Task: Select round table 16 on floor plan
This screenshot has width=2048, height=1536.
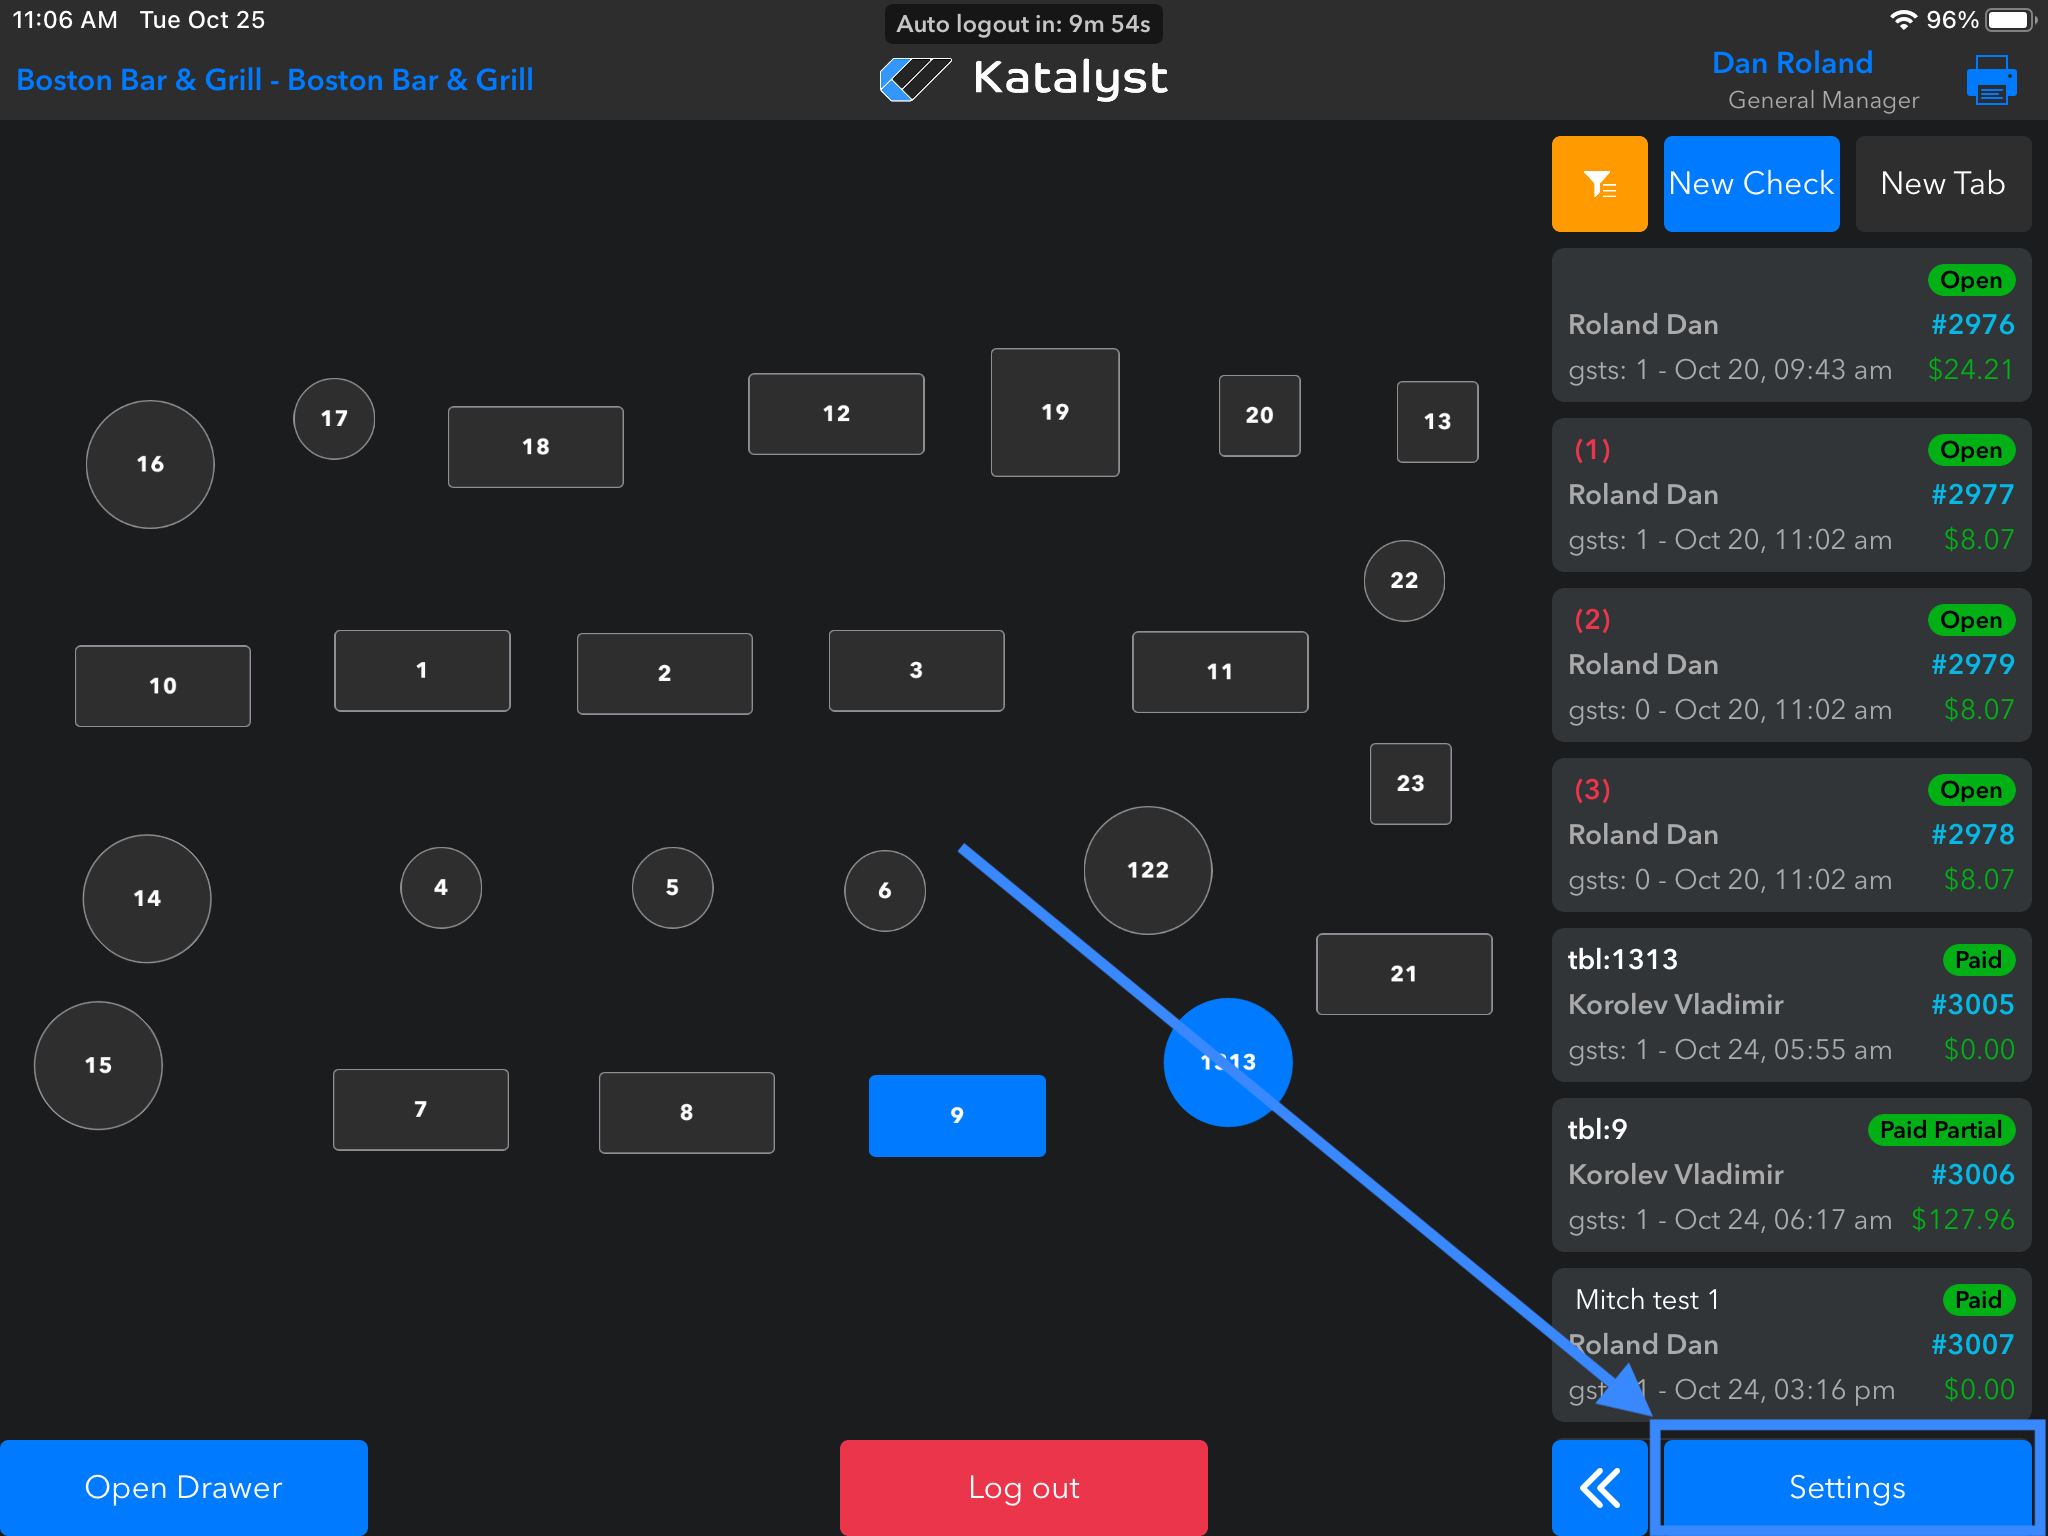Action: [150, 464]
